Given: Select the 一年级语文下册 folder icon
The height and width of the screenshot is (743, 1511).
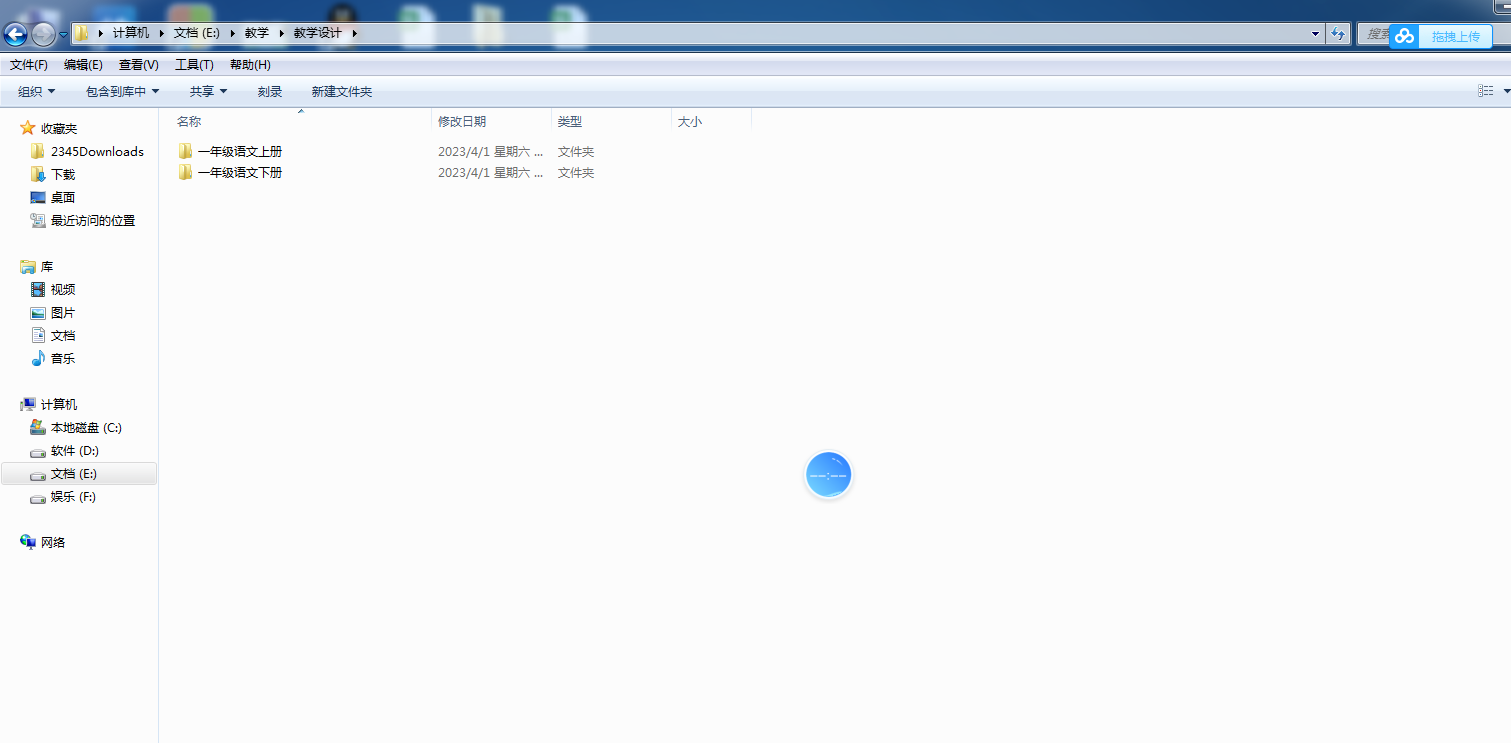Looking at the screenshot, I should coord(185,173).
